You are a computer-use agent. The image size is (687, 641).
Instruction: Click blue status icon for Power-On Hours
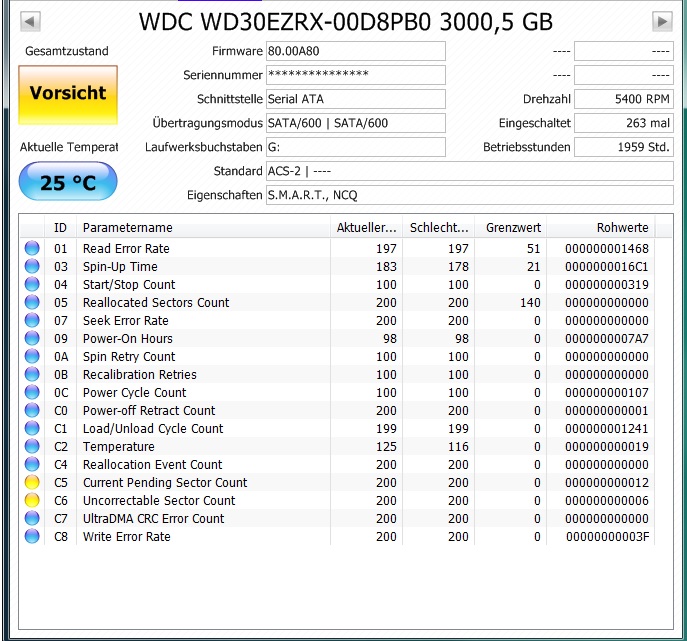[32, 338]
